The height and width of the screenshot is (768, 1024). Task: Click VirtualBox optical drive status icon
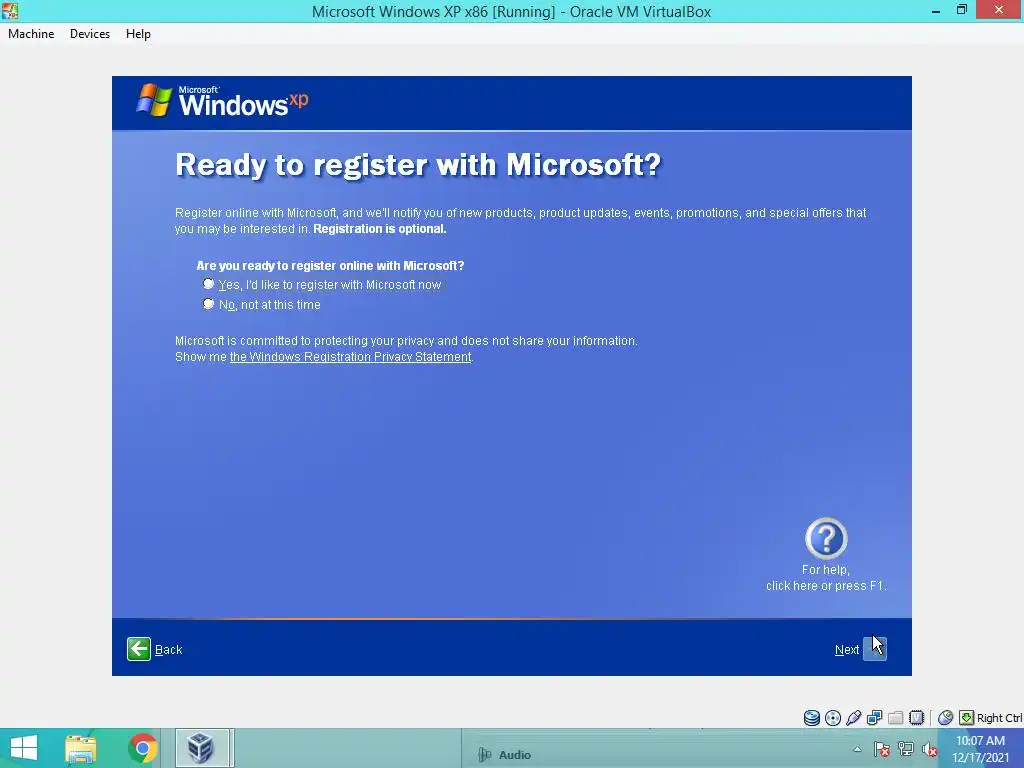[x=833, y=718]
